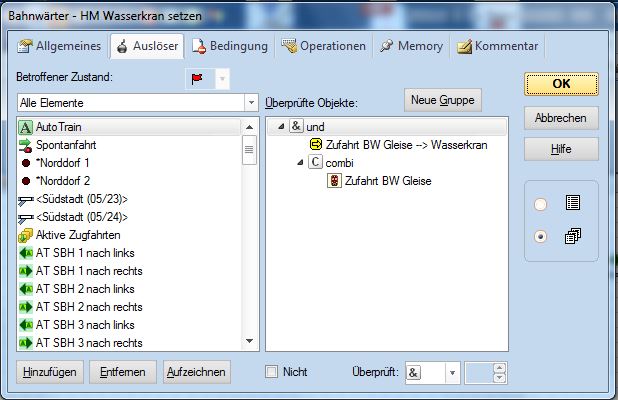Screen dimensions: 618x400
Task: Select the Zufahrt BW Gleise signal icon
Action: click(333, 182)
